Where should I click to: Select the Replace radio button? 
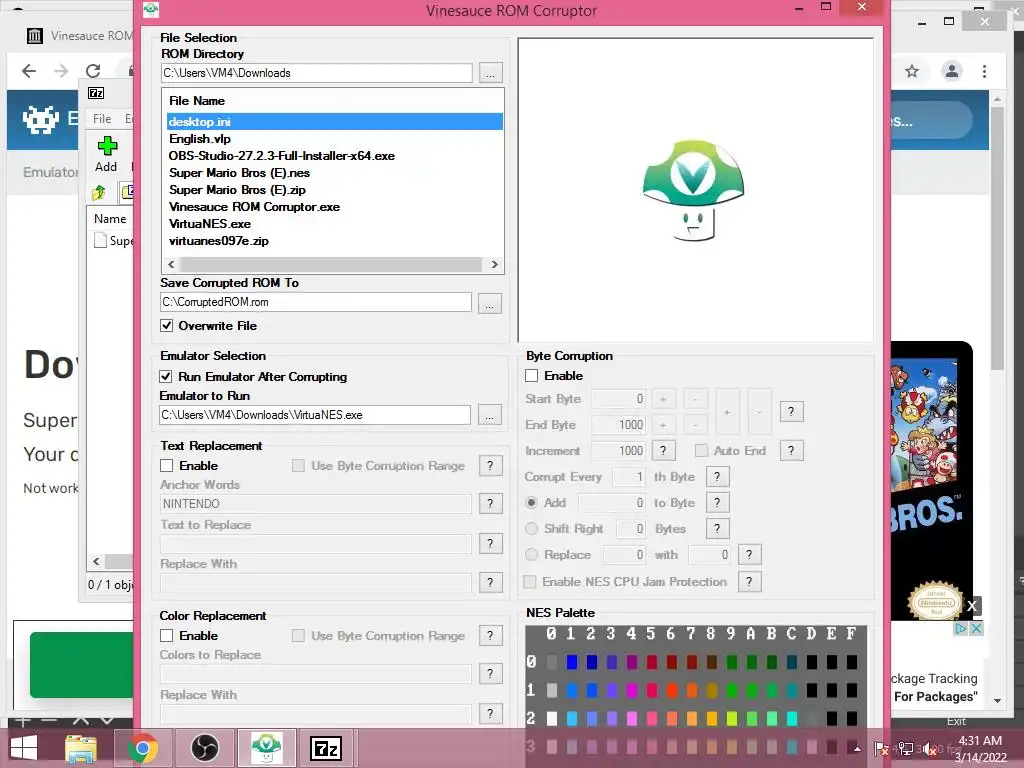tap(532, 554)
